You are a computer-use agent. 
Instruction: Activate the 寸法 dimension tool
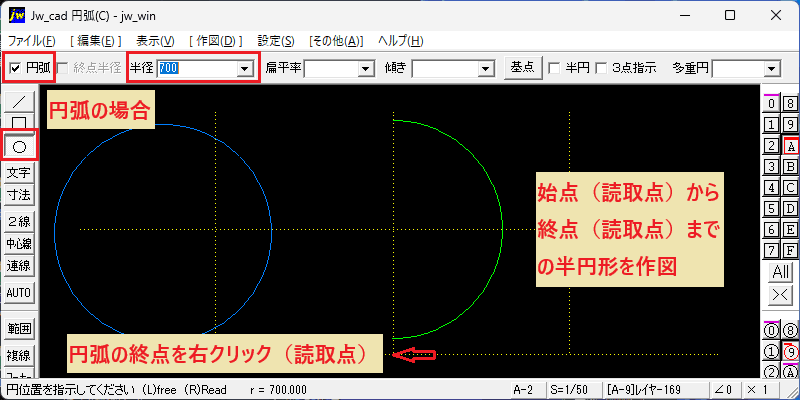19,195
